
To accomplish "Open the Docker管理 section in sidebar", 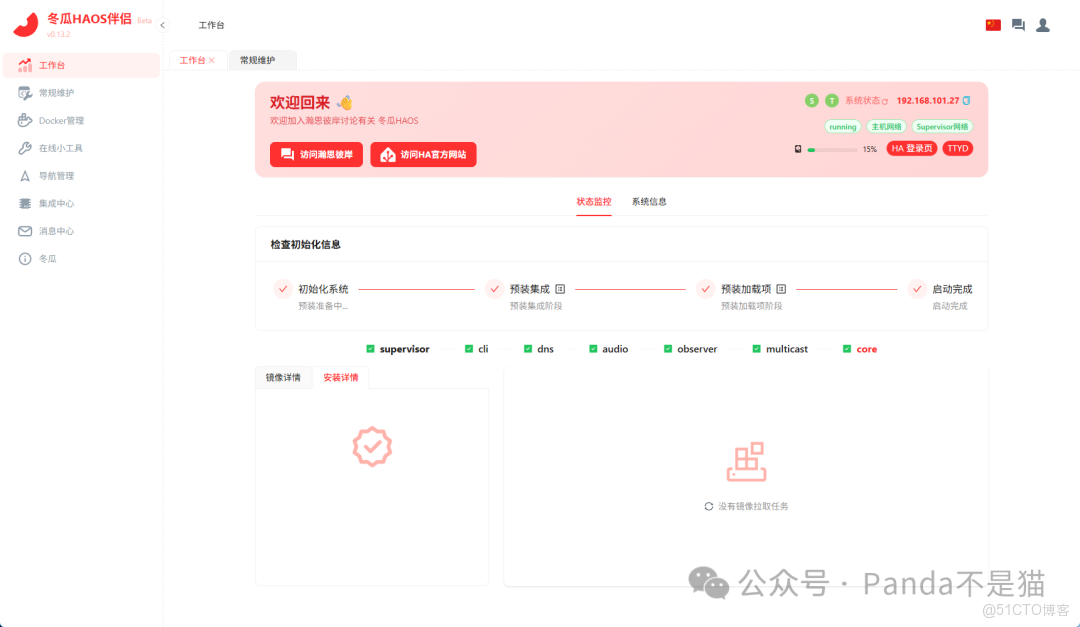I will coord(66,120).
